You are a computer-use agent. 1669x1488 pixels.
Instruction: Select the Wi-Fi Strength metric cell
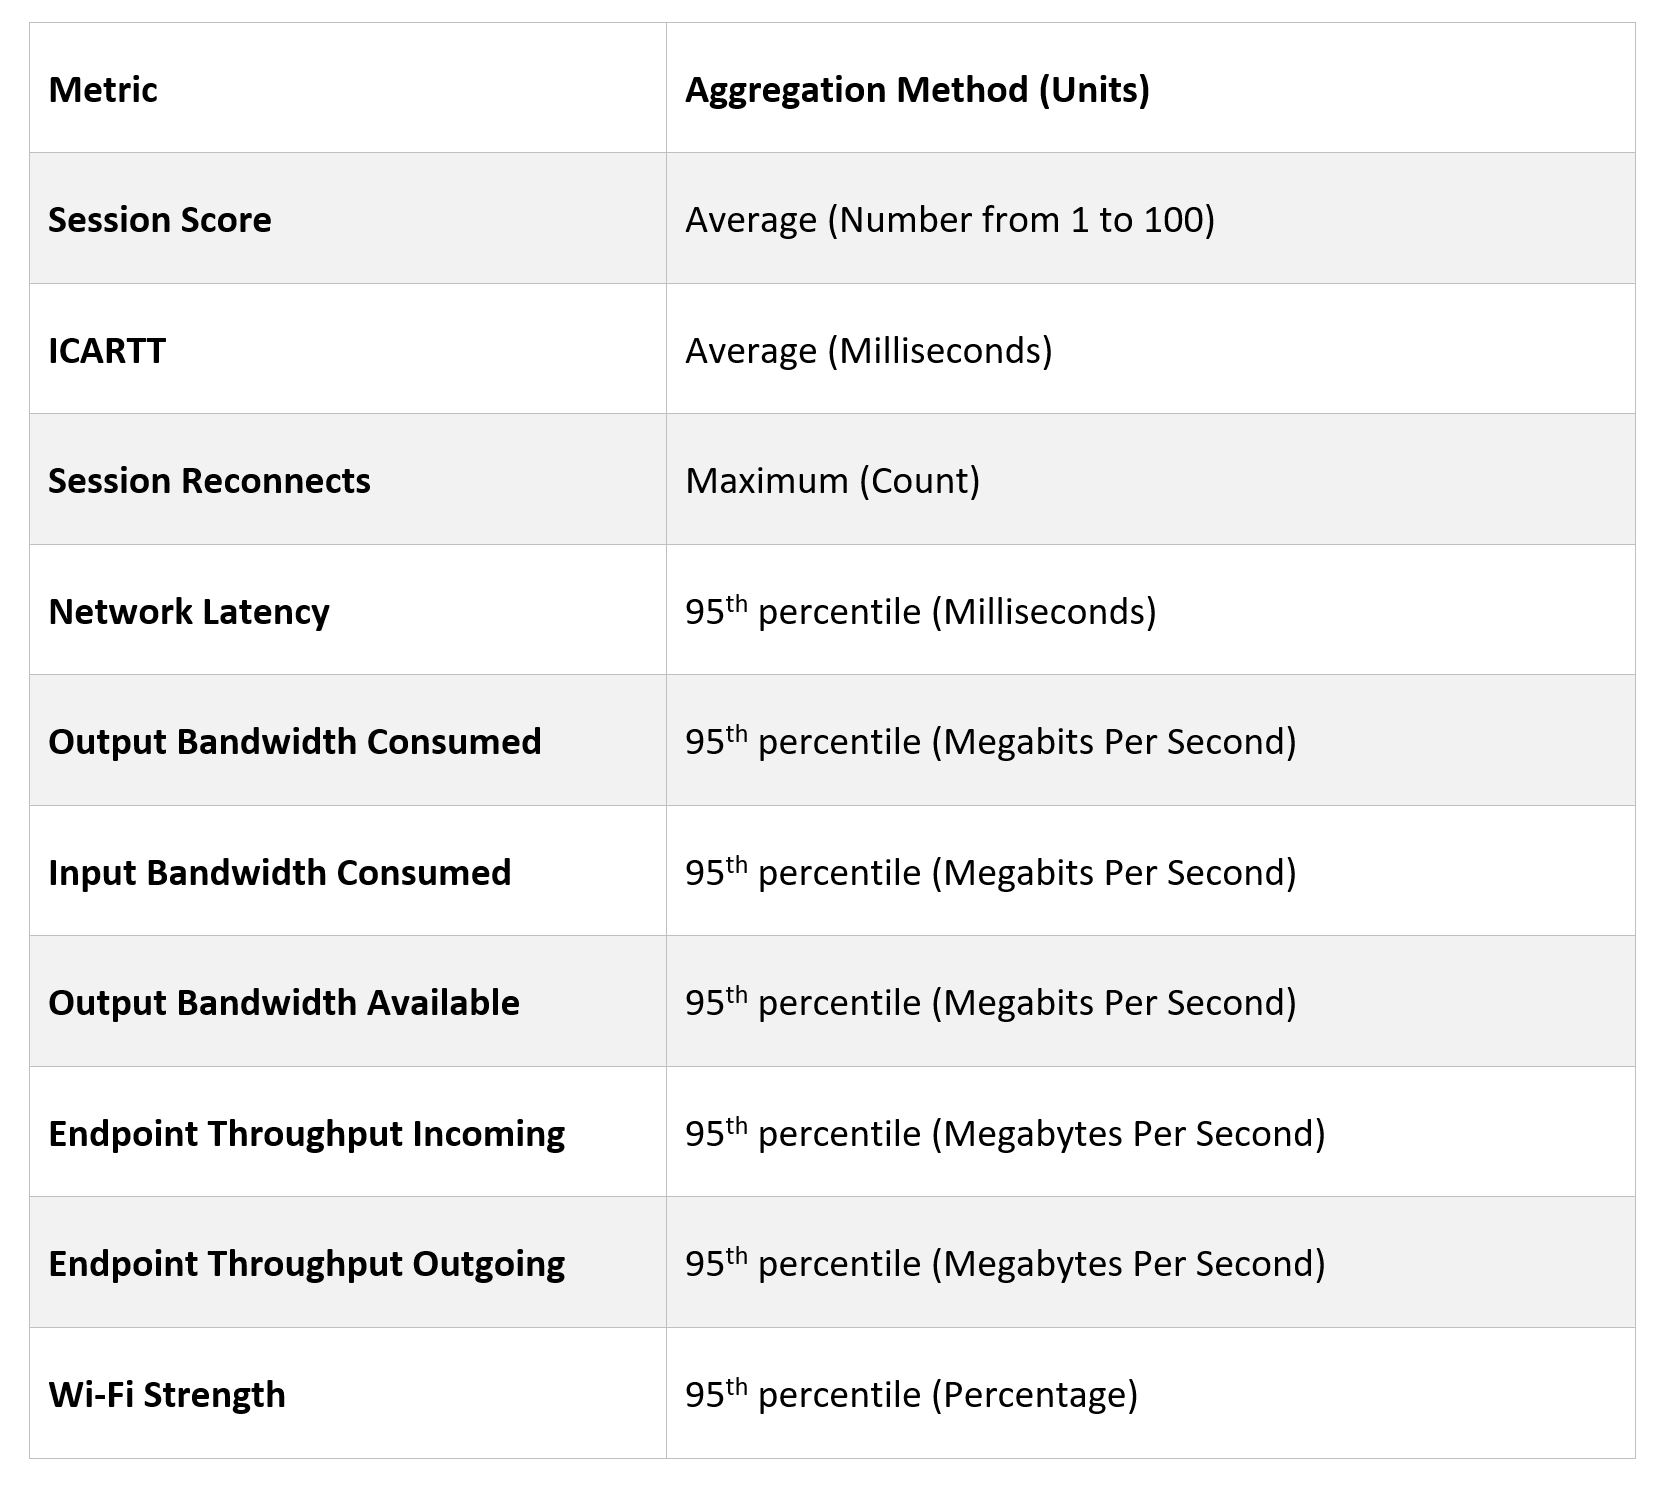[167, 1395]
